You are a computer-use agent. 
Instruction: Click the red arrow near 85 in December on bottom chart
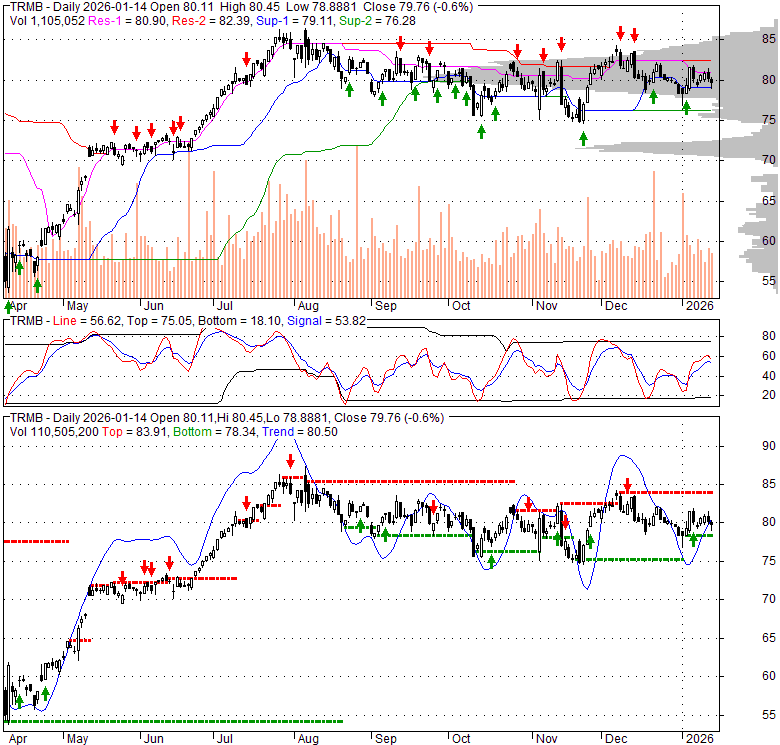tap(628, 484)
